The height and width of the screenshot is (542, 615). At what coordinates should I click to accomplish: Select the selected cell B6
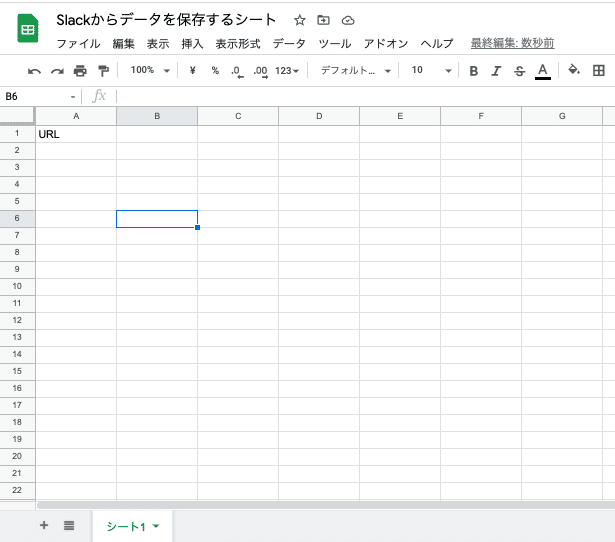click(157, 219)
